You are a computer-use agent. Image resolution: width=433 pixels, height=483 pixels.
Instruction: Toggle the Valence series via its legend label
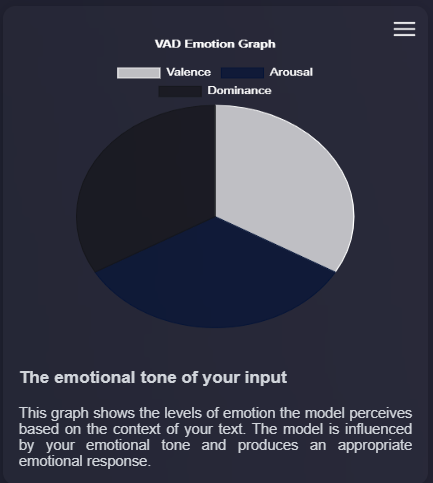(x=189, y=72)
